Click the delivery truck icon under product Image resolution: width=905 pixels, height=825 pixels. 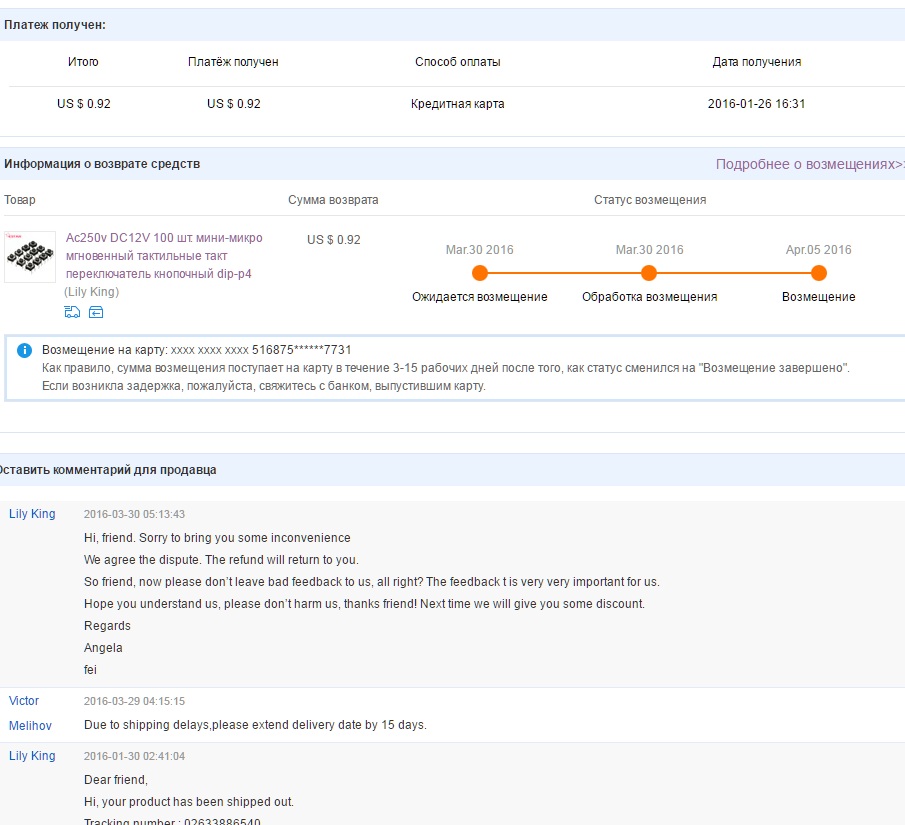tap(72, 312)
